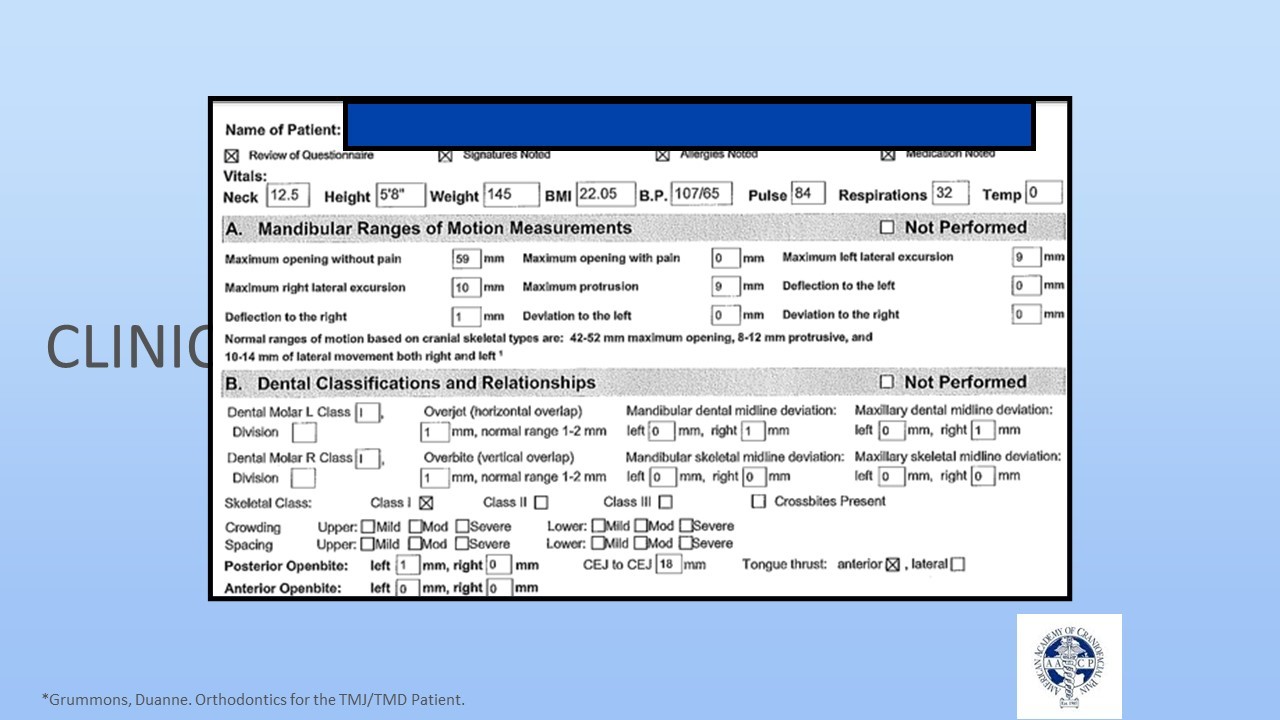Click Maximum right lateral excursion field 10
The image size is (1280, 720).
click(x=467, y=288)
